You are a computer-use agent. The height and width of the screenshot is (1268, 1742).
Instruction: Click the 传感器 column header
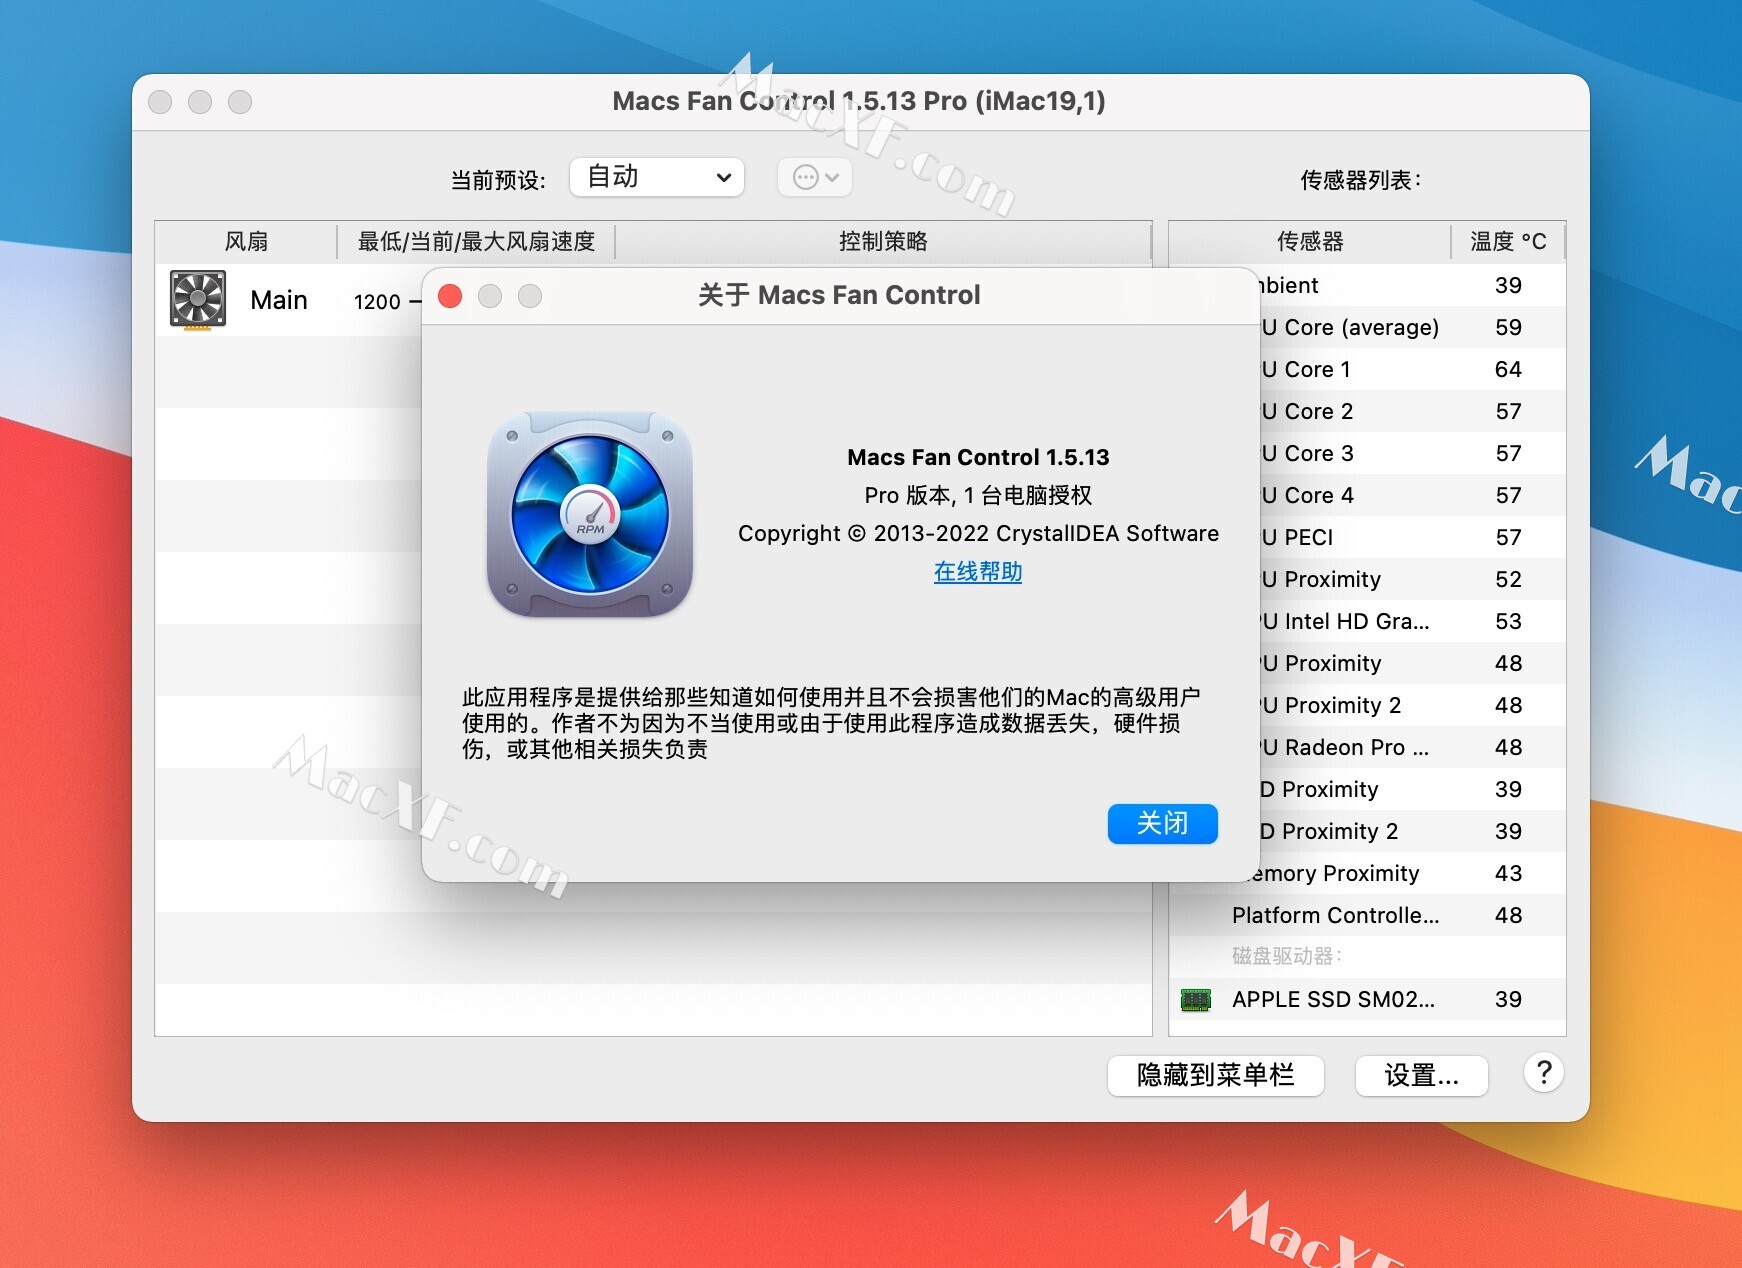(1310, 241)
